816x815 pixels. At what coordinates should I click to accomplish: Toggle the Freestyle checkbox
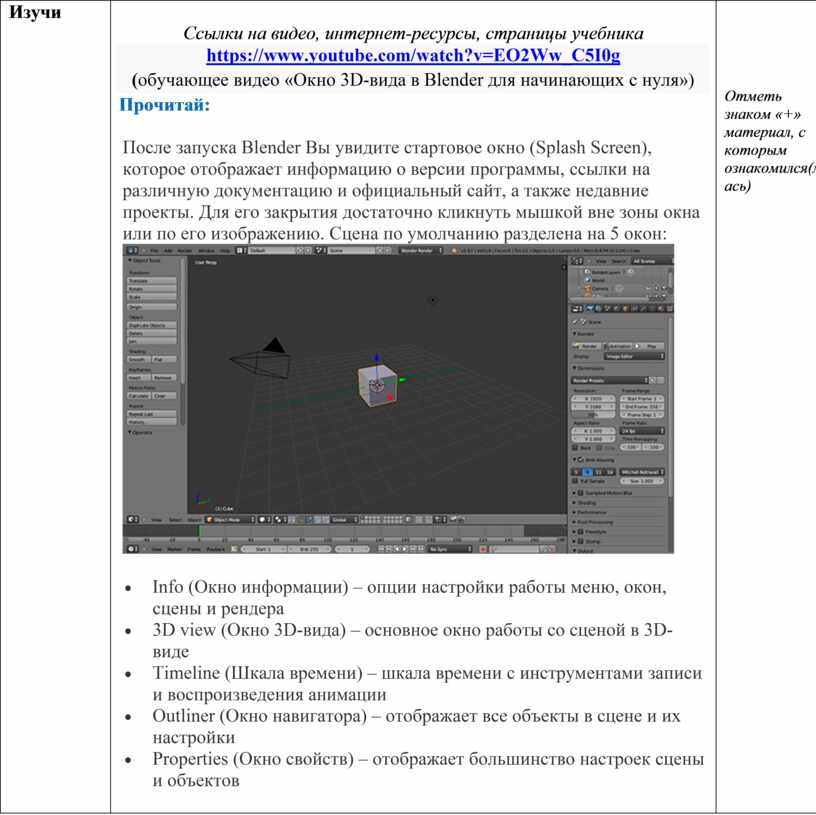click(x=581, y=531)
